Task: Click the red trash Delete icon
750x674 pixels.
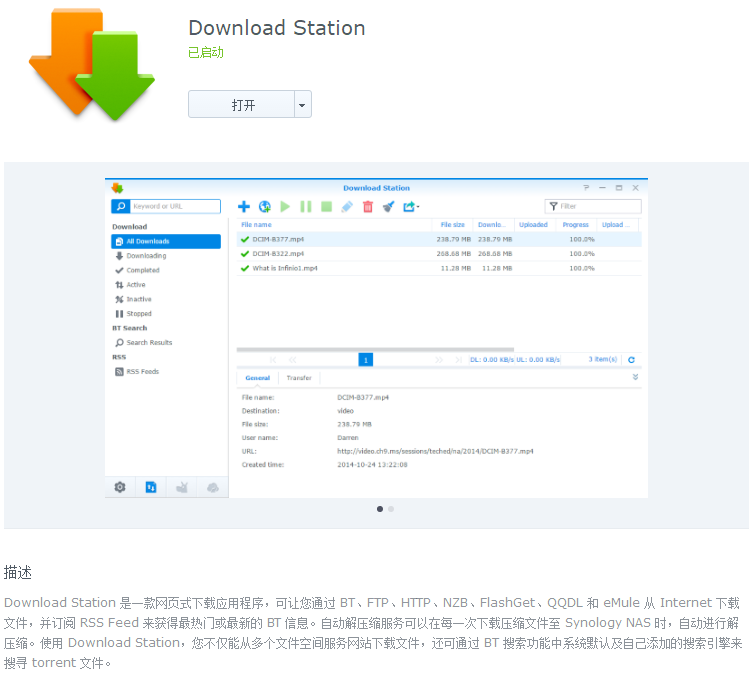Action: [x=368, y=207]
